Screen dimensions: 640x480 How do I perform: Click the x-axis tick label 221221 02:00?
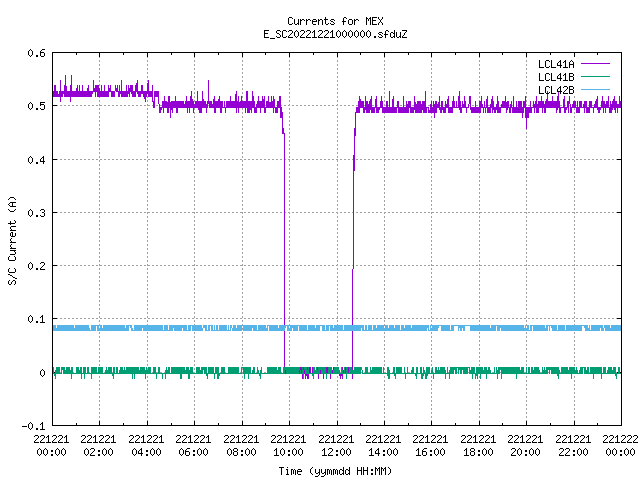tap(98, 445)
